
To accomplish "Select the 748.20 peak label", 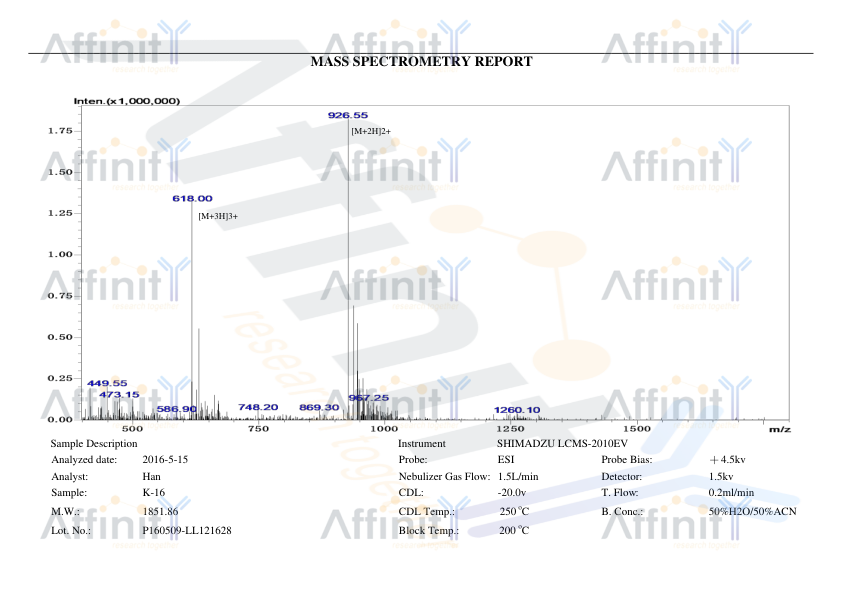I will click(x=258, y=408).
